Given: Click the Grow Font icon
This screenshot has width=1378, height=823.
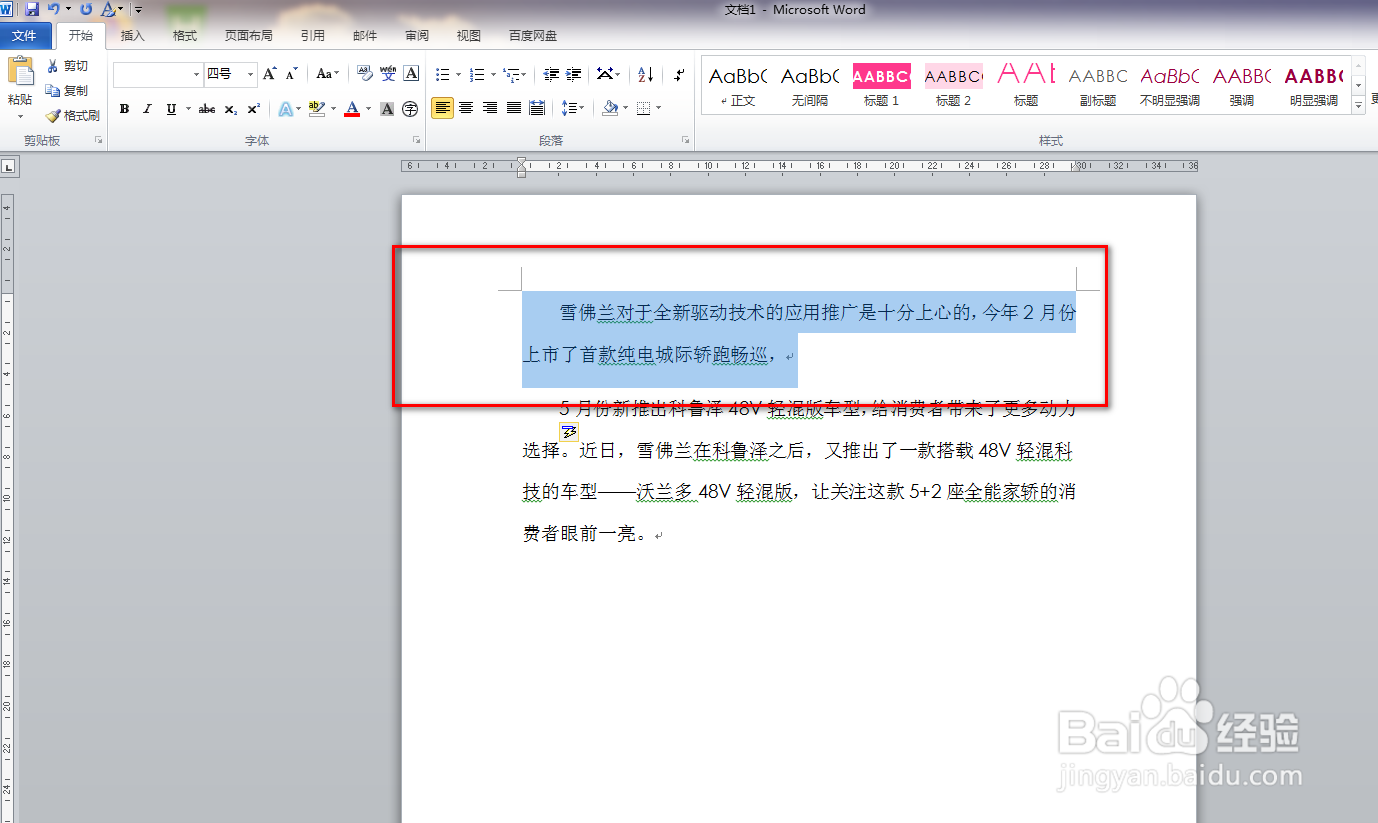Looking at the screenshot, I should pos(270,74).
